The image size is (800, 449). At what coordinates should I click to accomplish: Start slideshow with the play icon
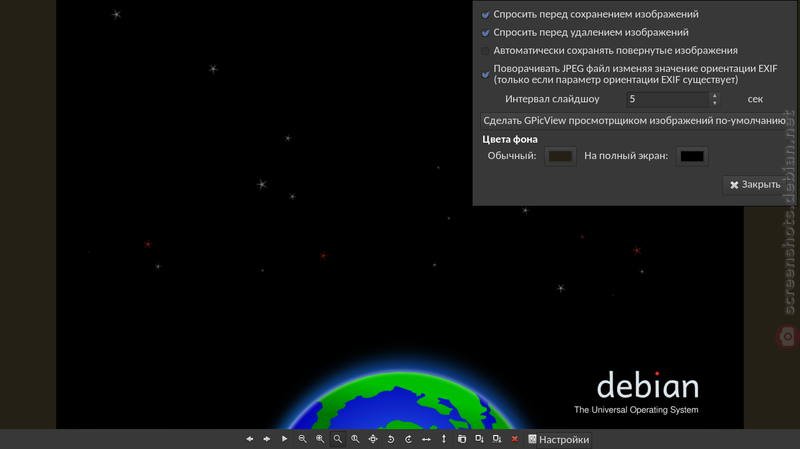(x=285, y=439)
